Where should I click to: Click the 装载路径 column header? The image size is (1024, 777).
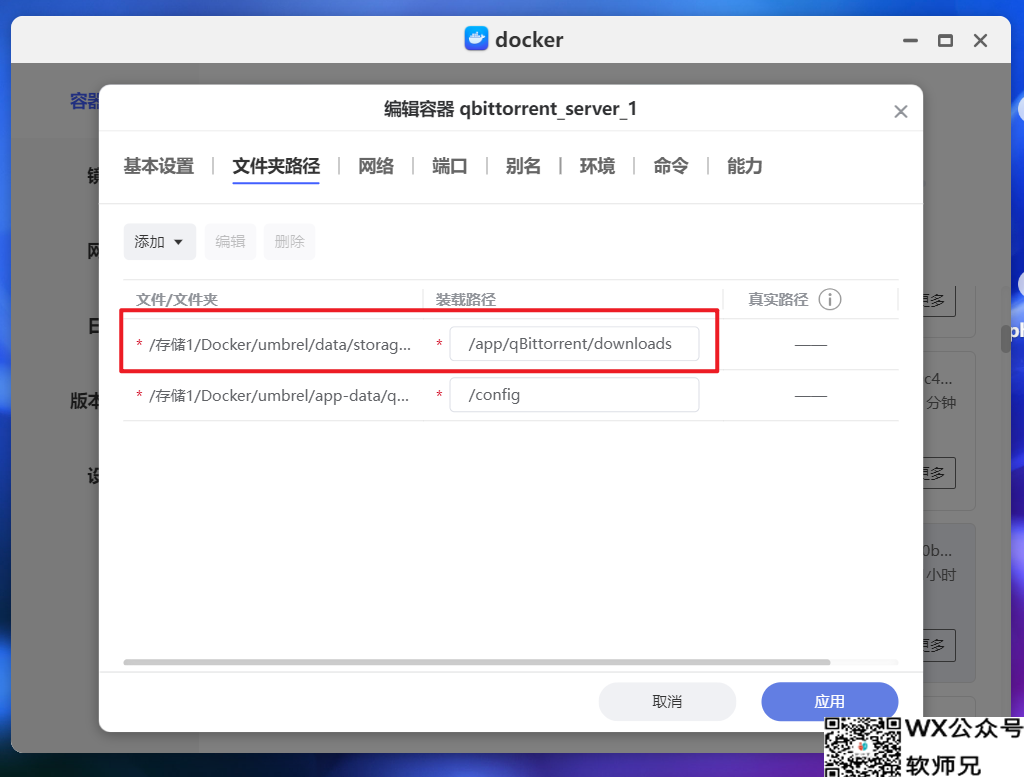tap(466, 300)
